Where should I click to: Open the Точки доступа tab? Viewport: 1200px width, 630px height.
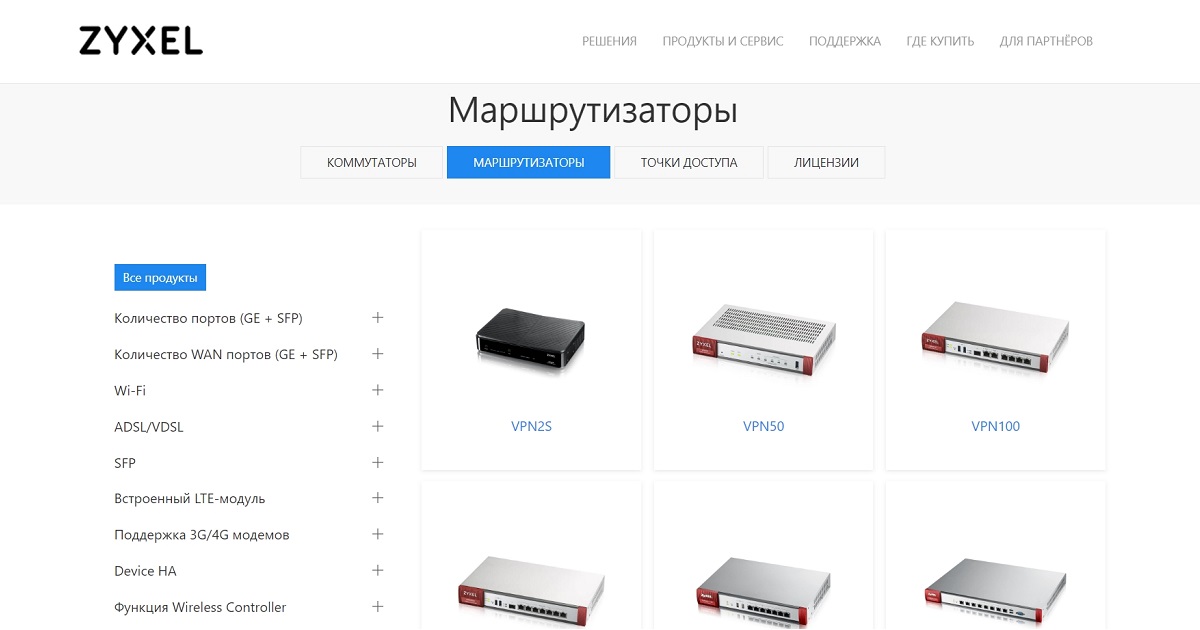689,162
